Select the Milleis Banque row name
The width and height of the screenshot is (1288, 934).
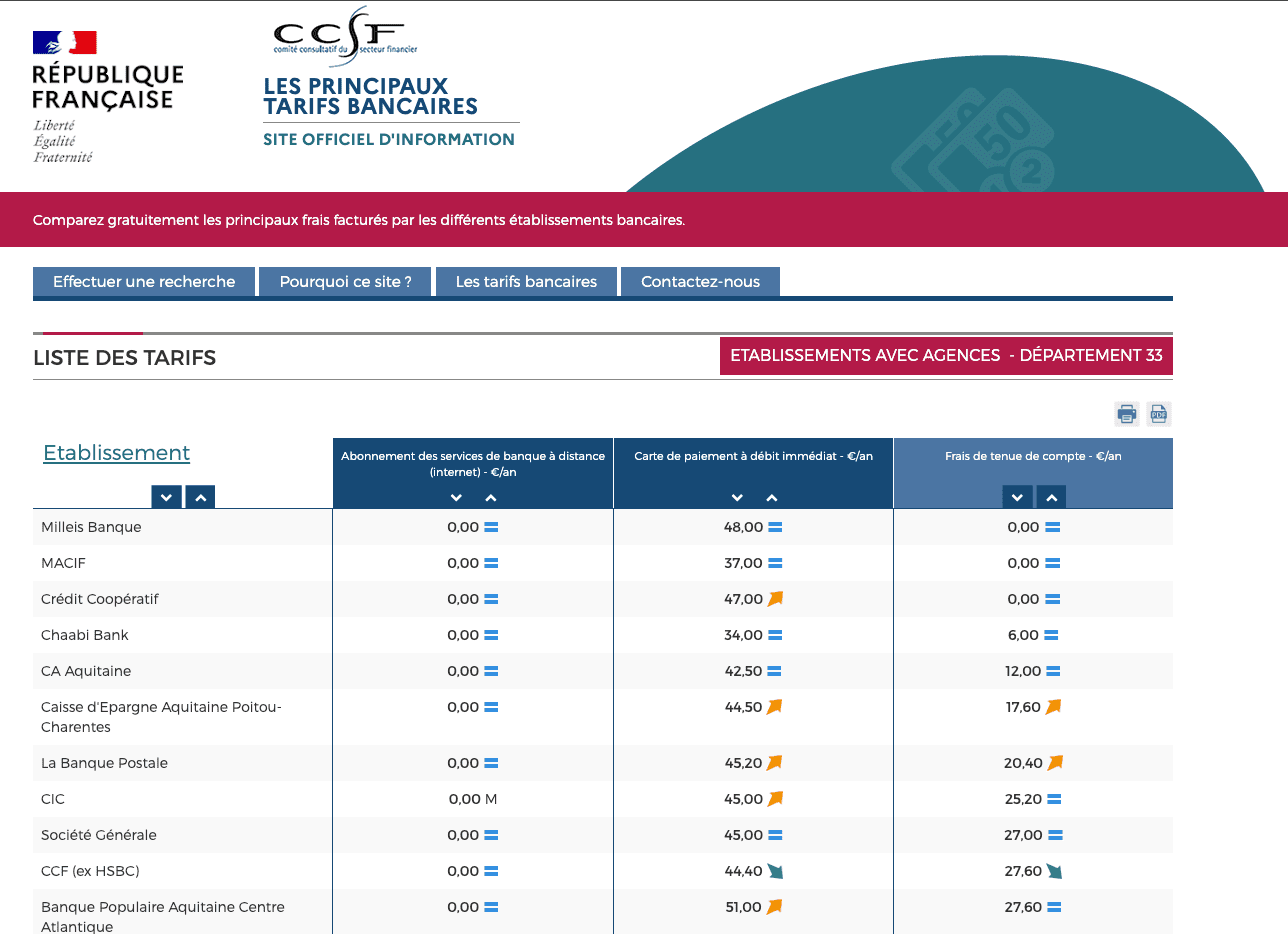click(91, 527)
